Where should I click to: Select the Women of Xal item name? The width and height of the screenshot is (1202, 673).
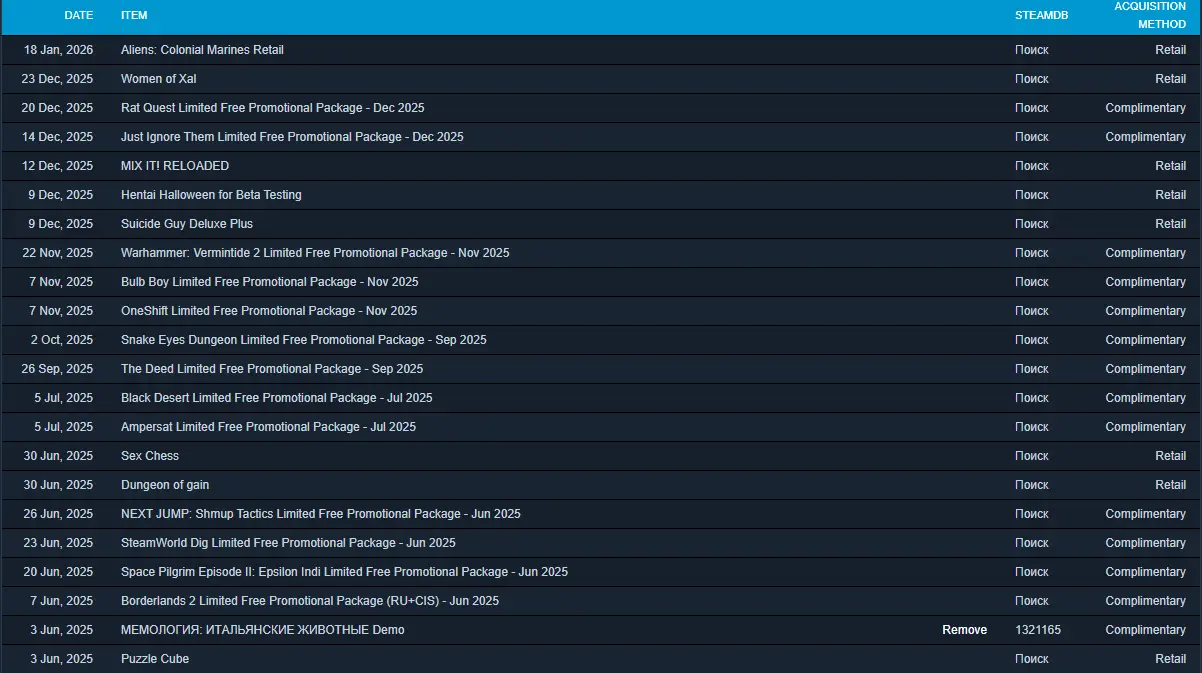coord(158,79)
